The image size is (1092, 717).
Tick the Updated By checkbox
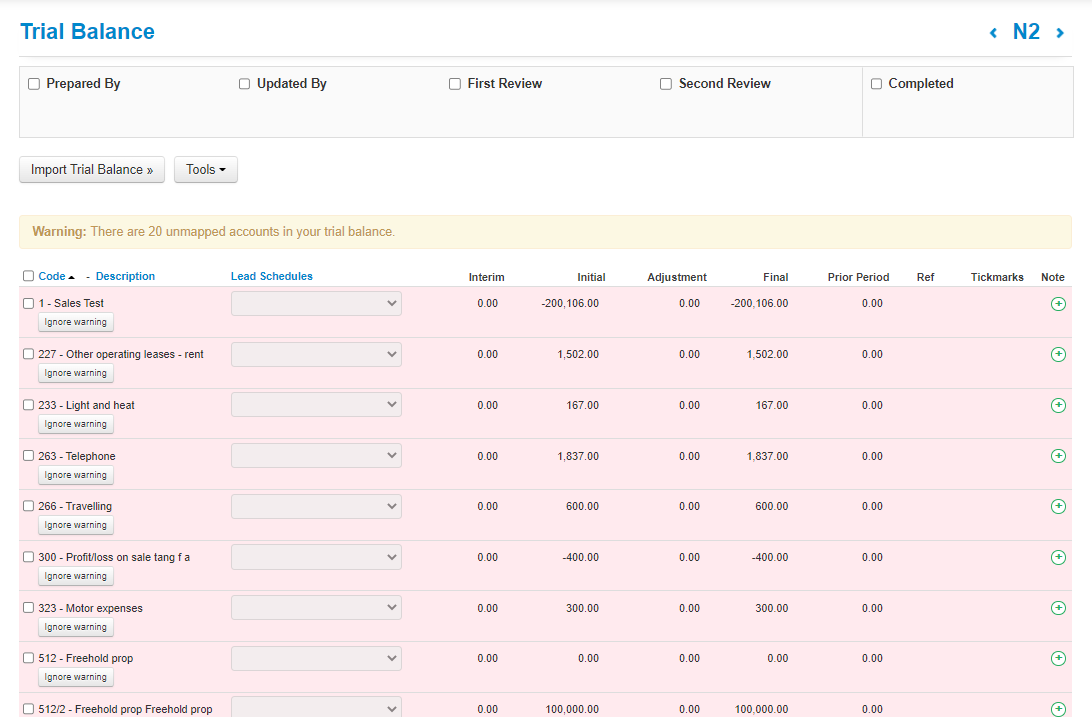pyautogui.click(x=244, y=84)
